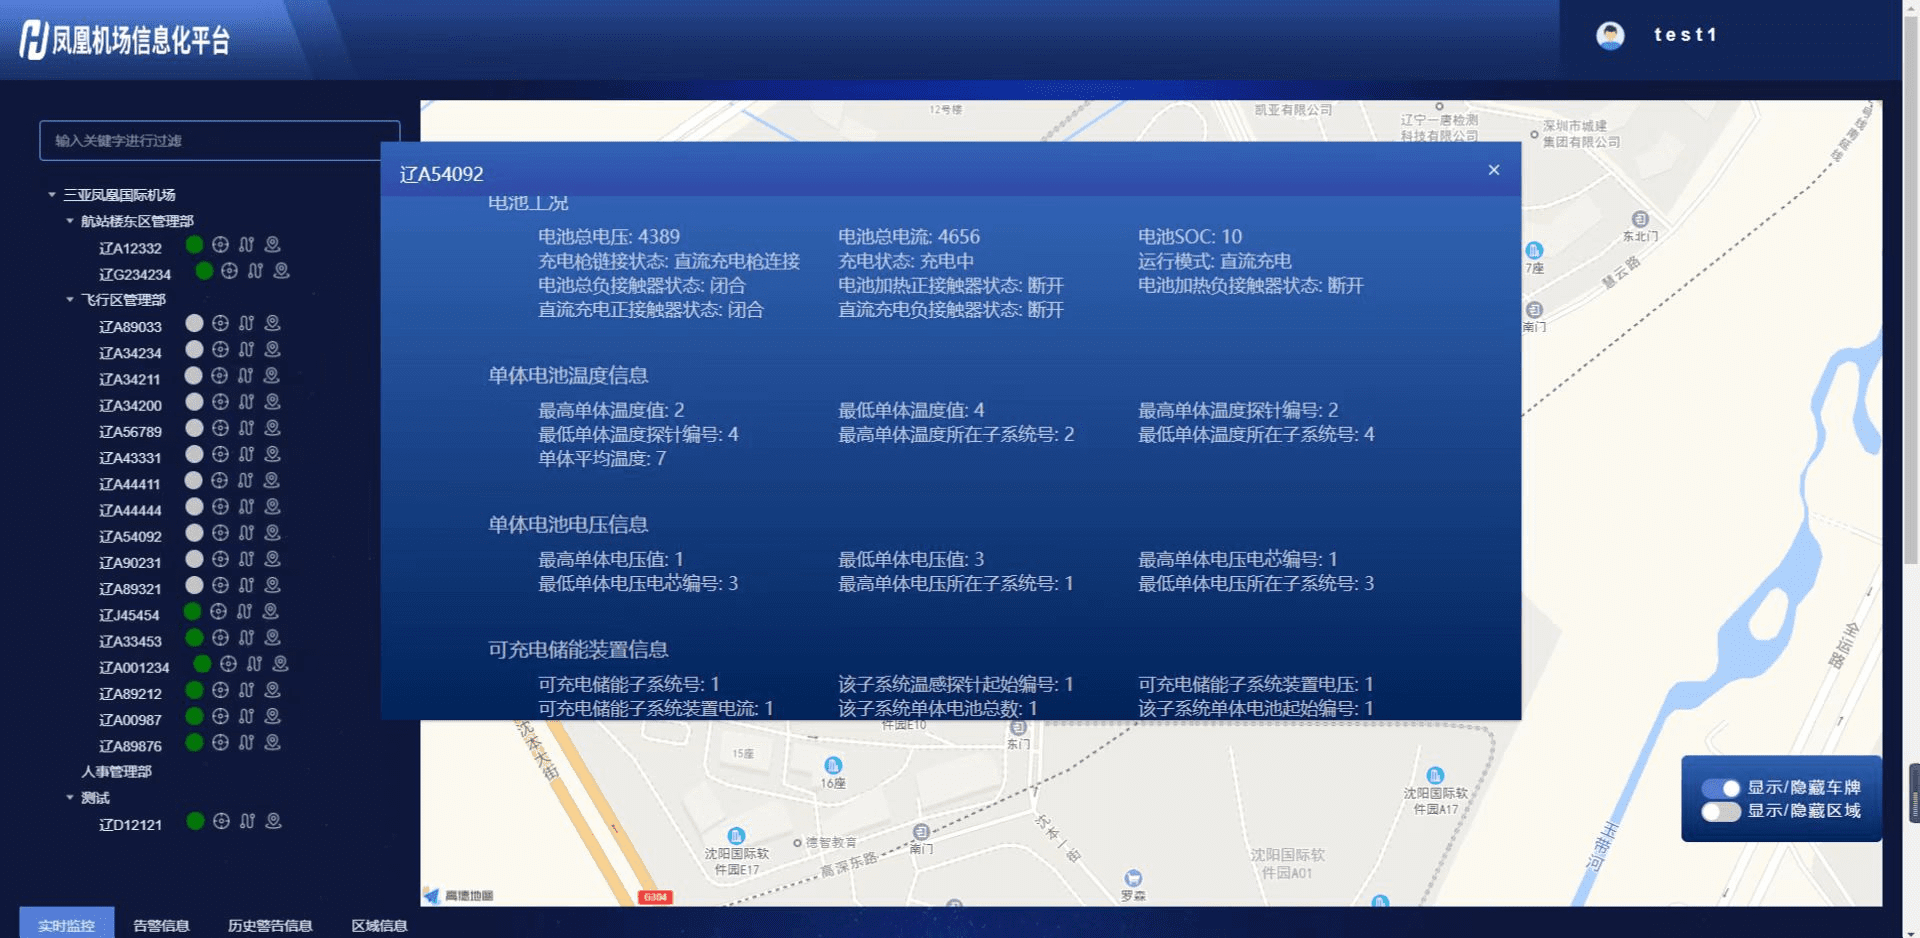The width and height of the screenshot is (1920, 938).
Task: Click the green status dot for 辽A33453
Action: (194, 638)
